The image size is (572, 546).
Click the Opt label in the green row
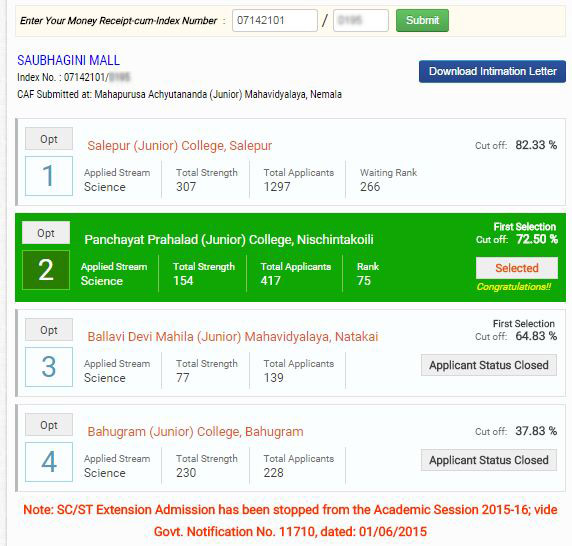(x=46, y=233)
